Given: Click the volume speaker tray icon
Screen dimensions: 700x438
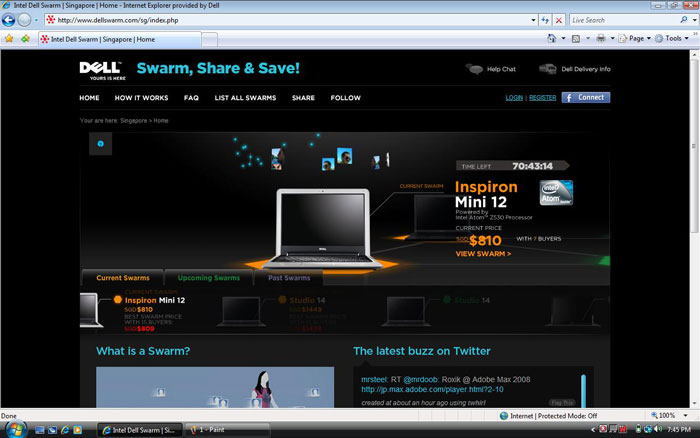Looking at the screenshot, I should click(x=658, y=429).
